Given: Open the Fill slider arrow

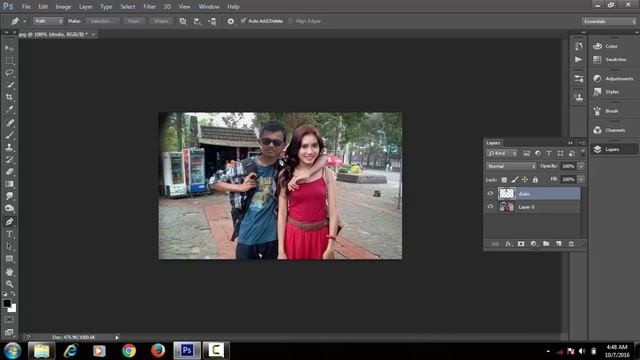Looking at the screenshot, I should coord(581,179).
